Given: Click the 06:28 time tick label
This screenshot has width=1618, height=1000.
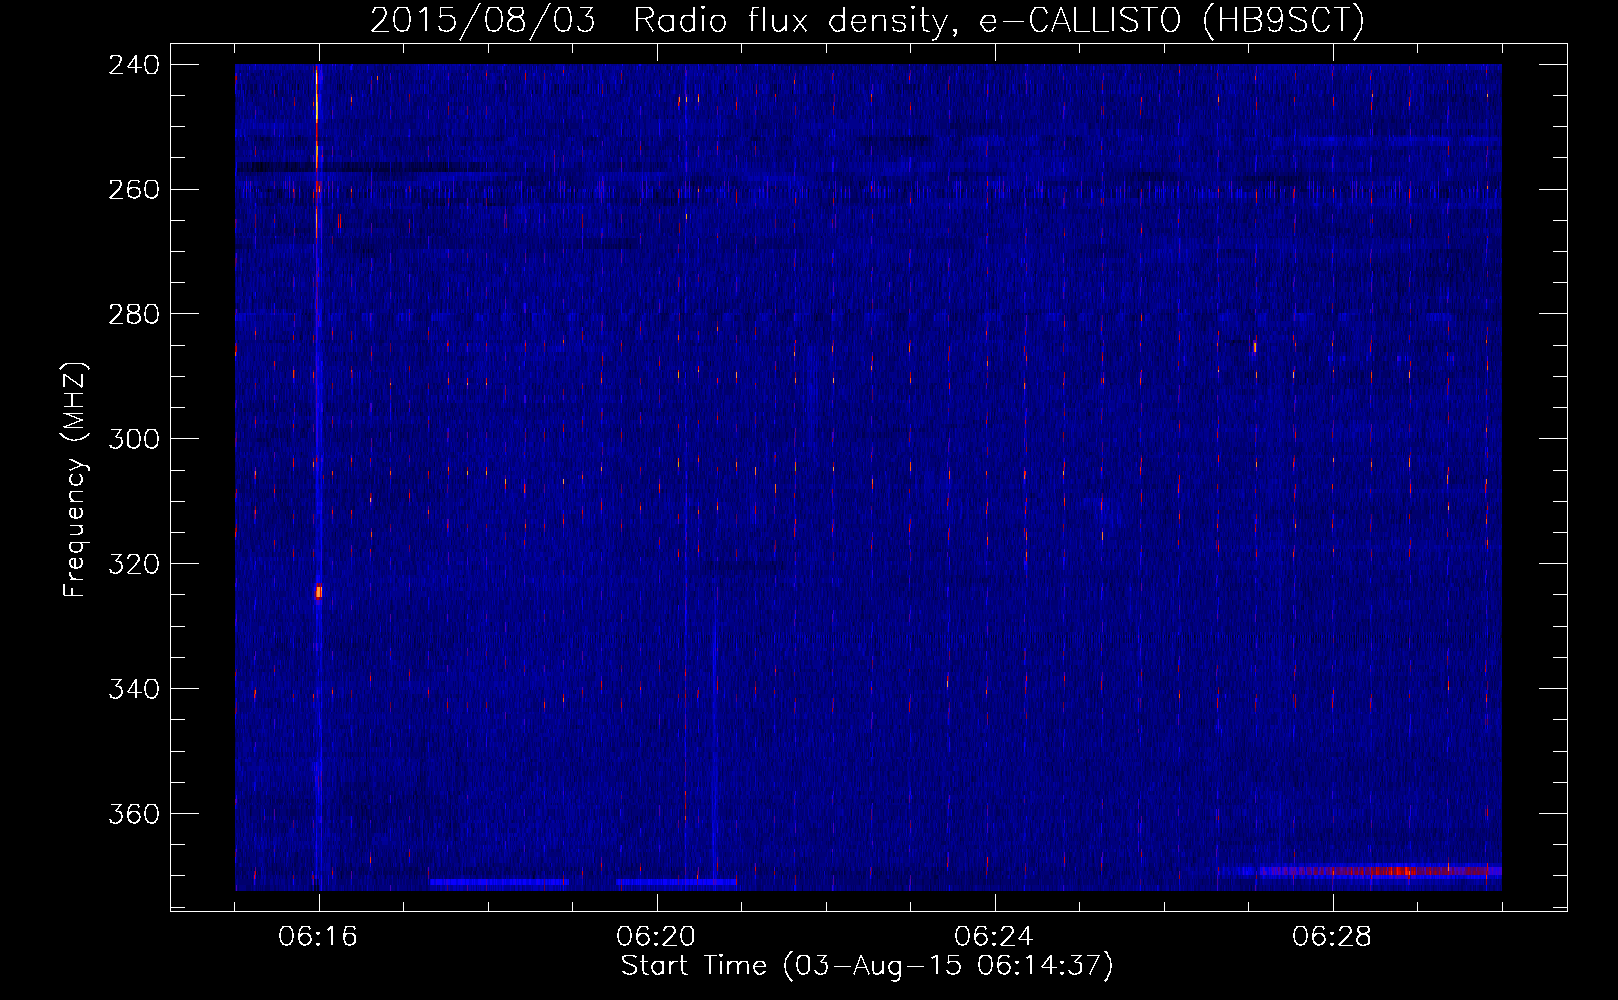Looking at the screenshot, I should pos(1332,937).
